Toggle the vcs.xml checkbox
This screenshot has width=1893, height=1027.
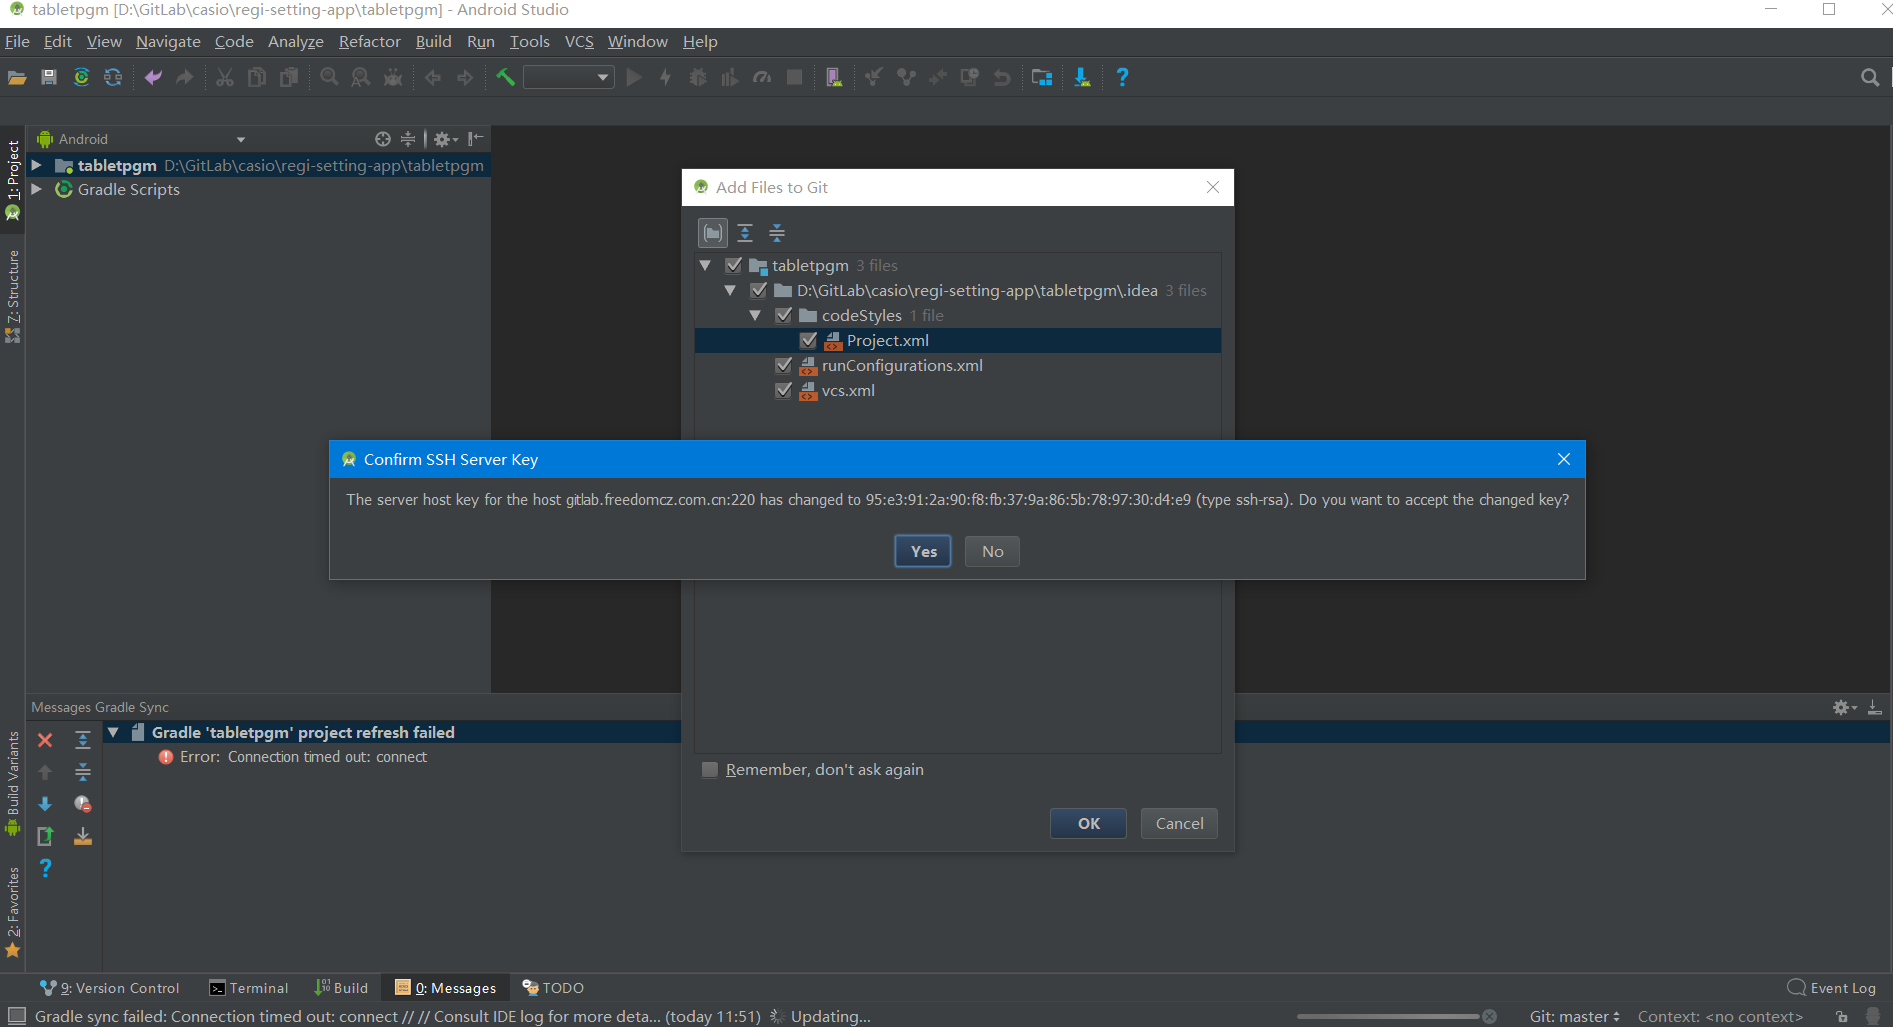(784, 391)
